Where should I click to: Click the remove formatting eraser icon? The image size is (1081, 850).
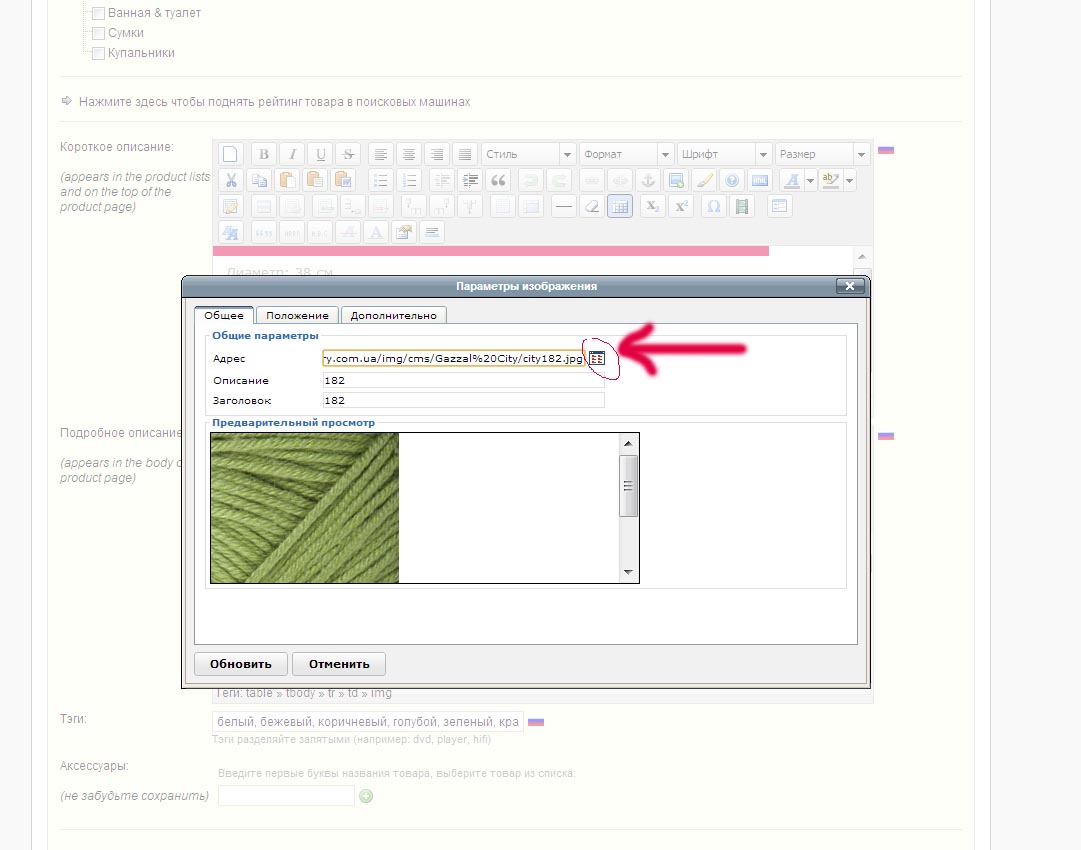592,206
